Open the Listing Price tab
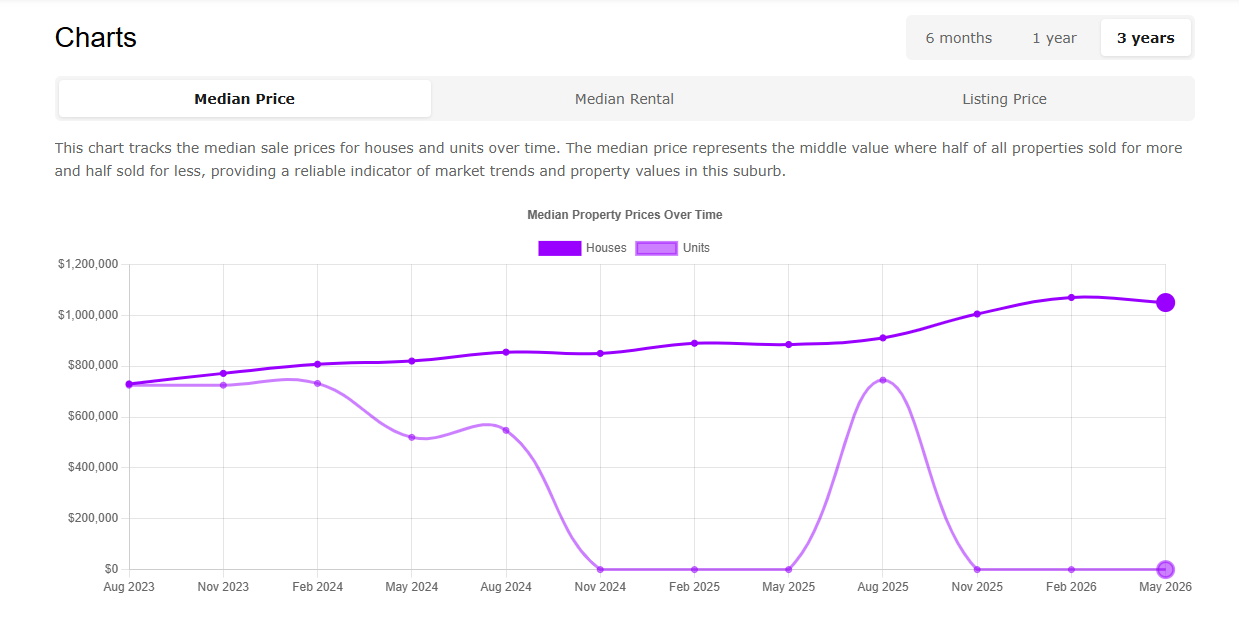Image resolution: width=1239 pixels, height=622 pixels. 1004,99
